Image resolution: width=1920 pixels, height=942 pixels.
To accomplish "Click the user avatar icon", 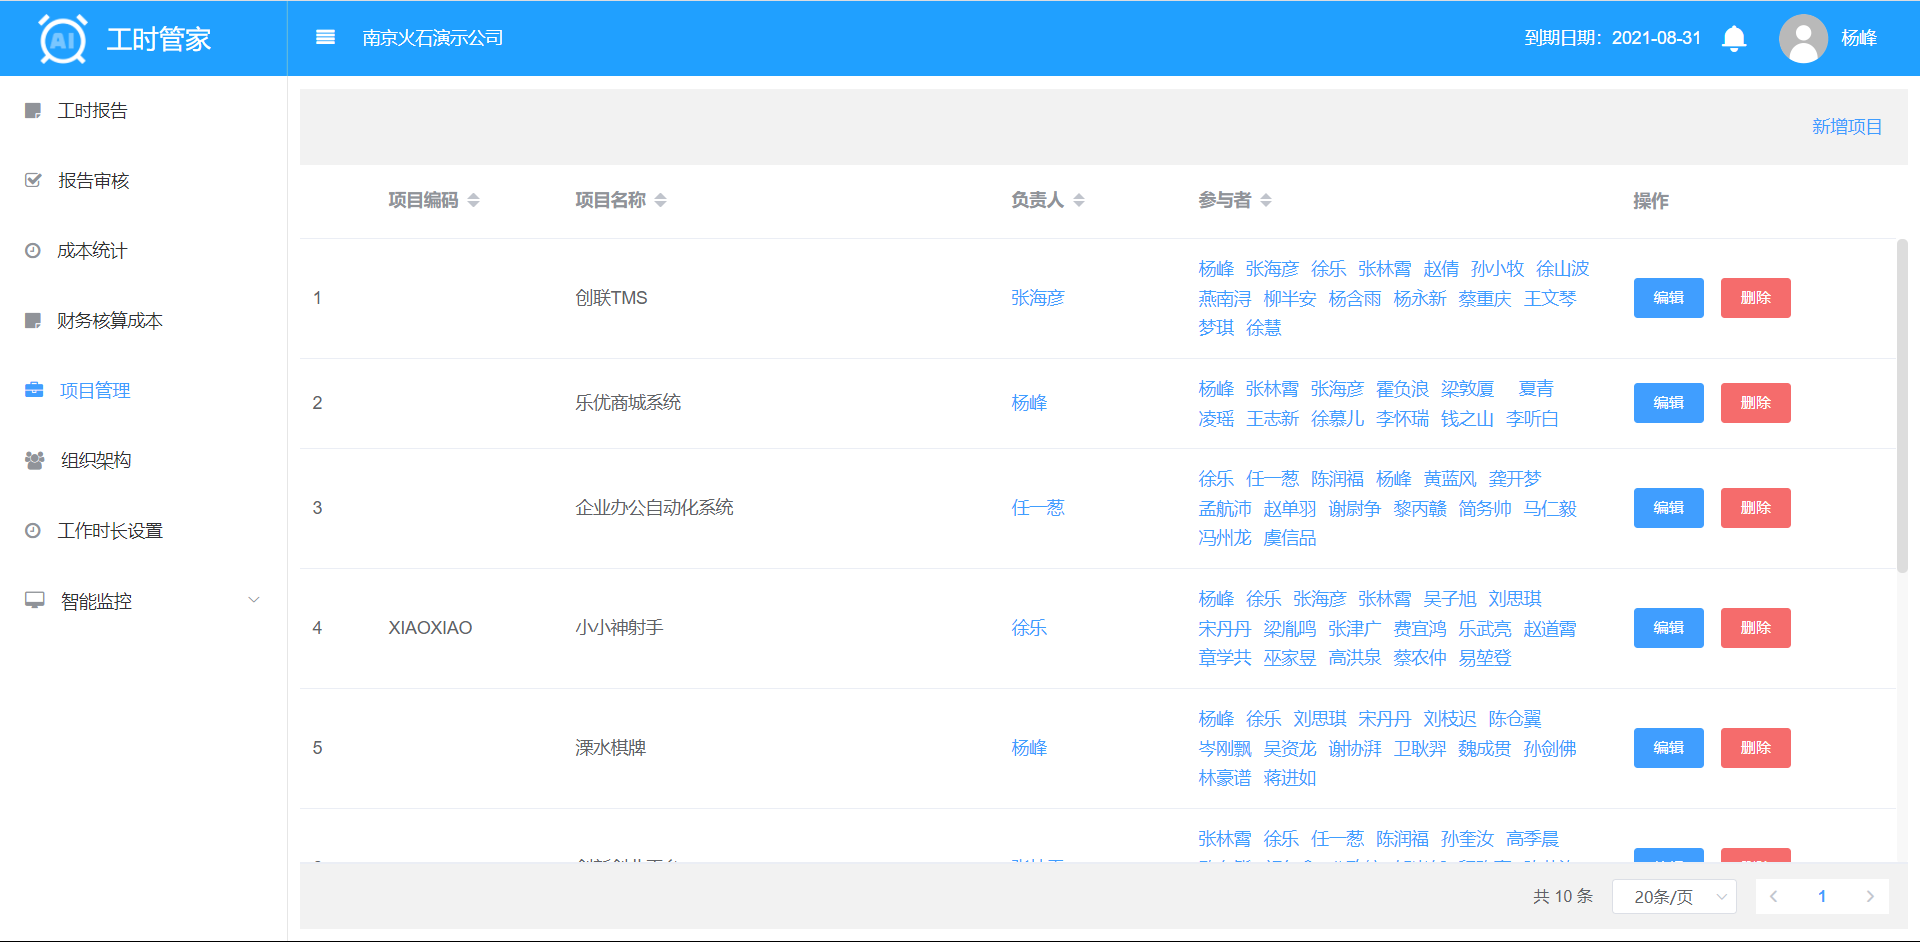I will [1803, 39].
